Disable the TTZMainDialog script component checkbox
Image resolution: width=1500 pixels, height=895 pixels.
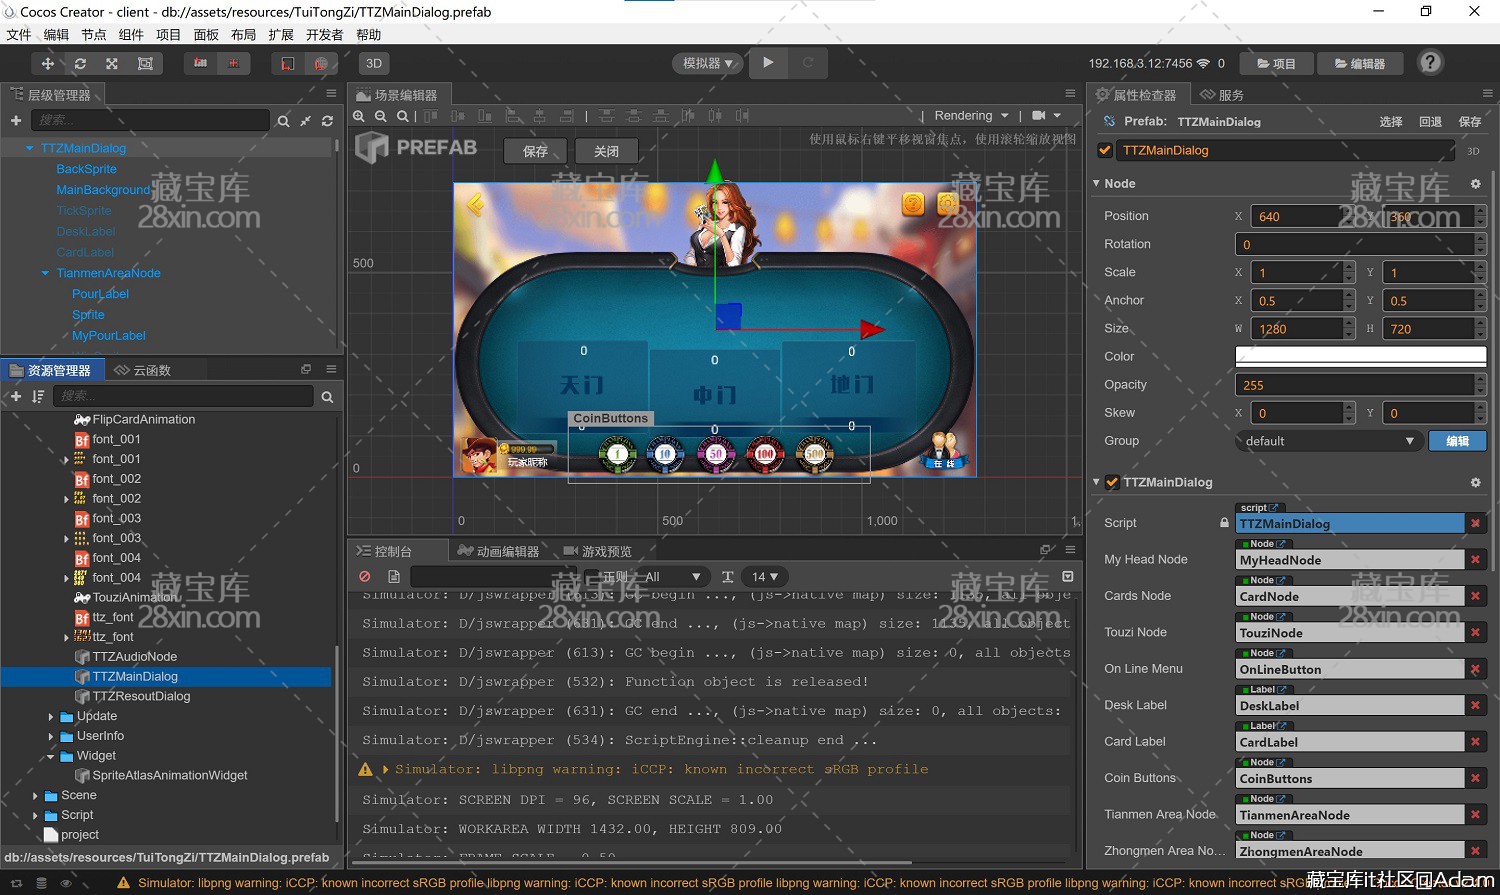(1112, 482)
